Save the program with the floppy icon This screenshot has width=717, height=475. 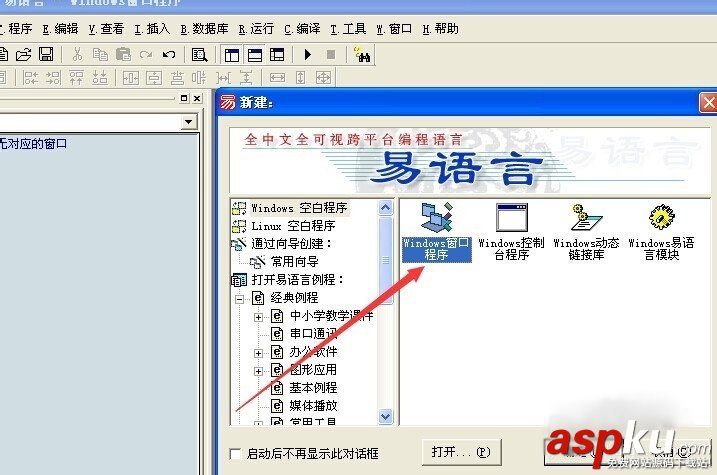coord(46,55)
